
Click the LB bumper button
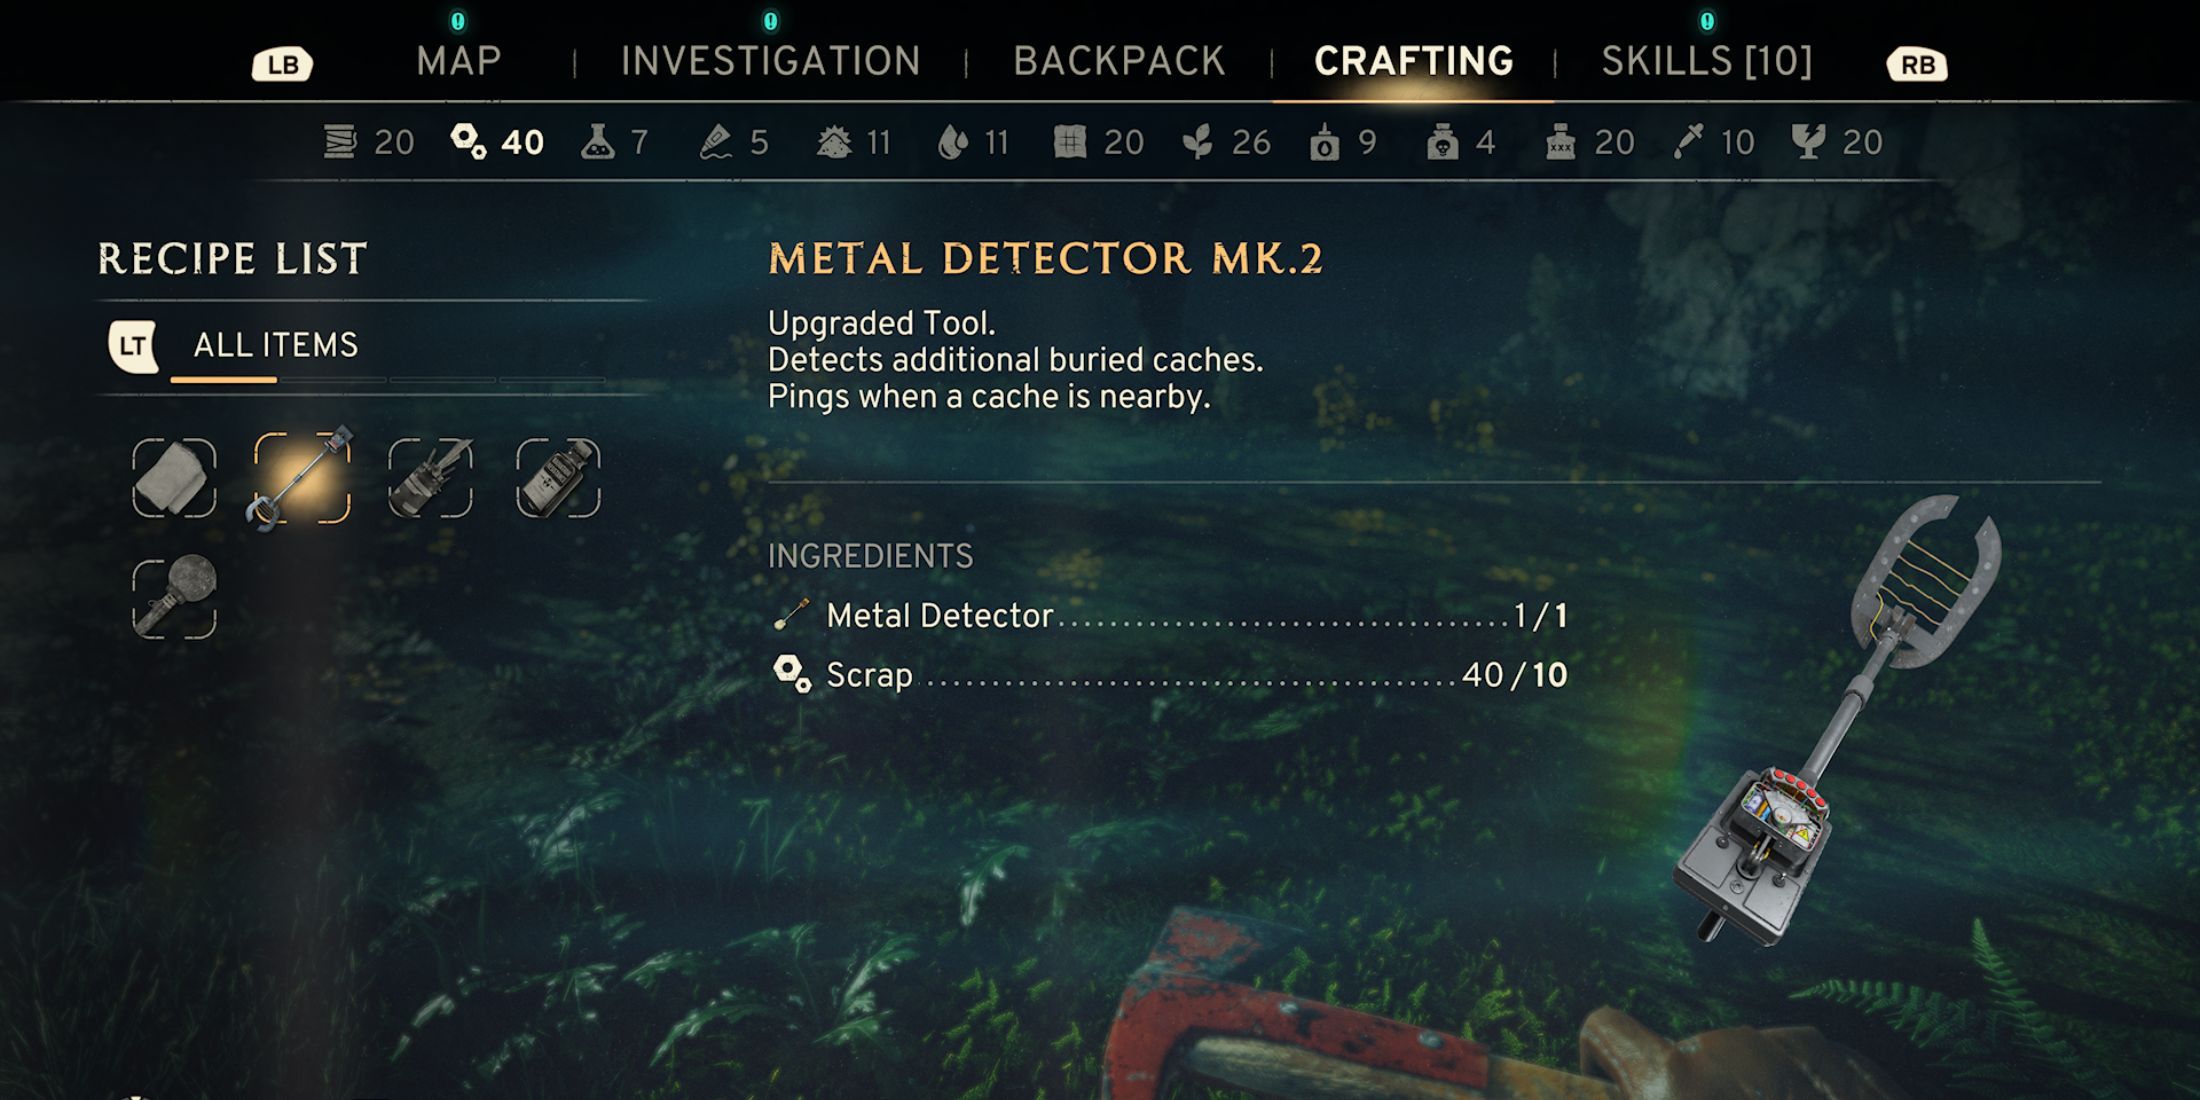[282, 65]
